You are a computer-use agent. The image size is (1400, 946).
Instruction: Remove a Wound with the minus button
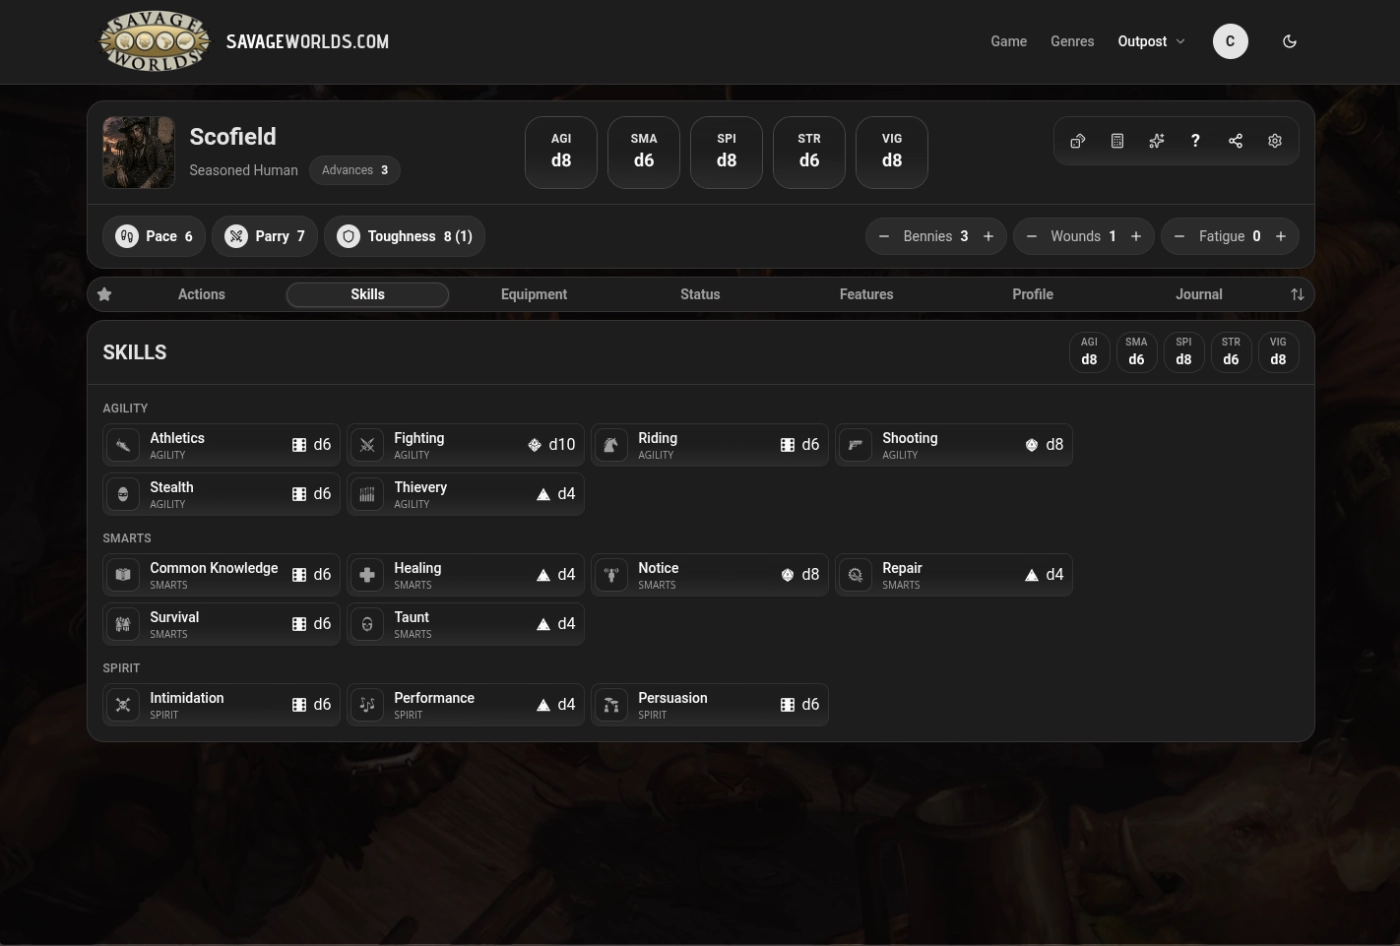click(x=1032, y=236)
